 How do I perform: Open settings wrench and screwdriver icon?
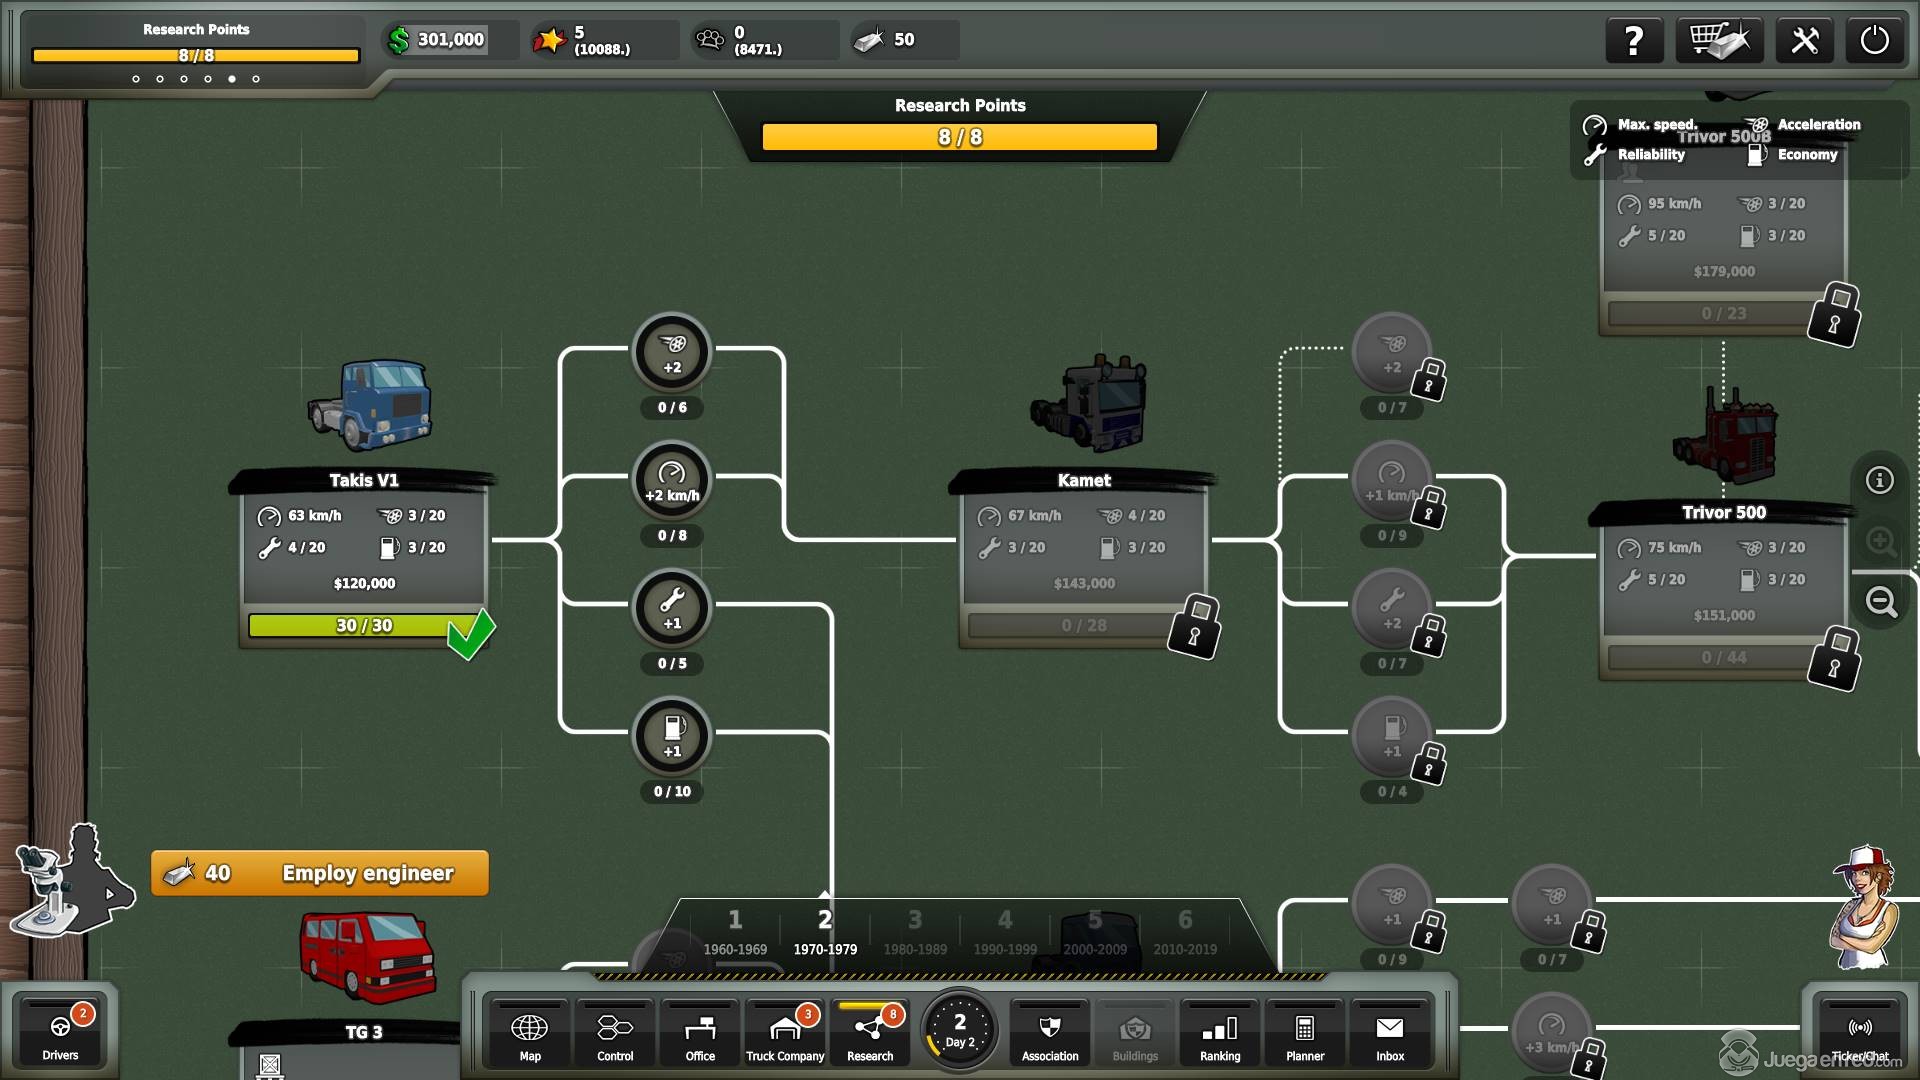click(1804, 41)
